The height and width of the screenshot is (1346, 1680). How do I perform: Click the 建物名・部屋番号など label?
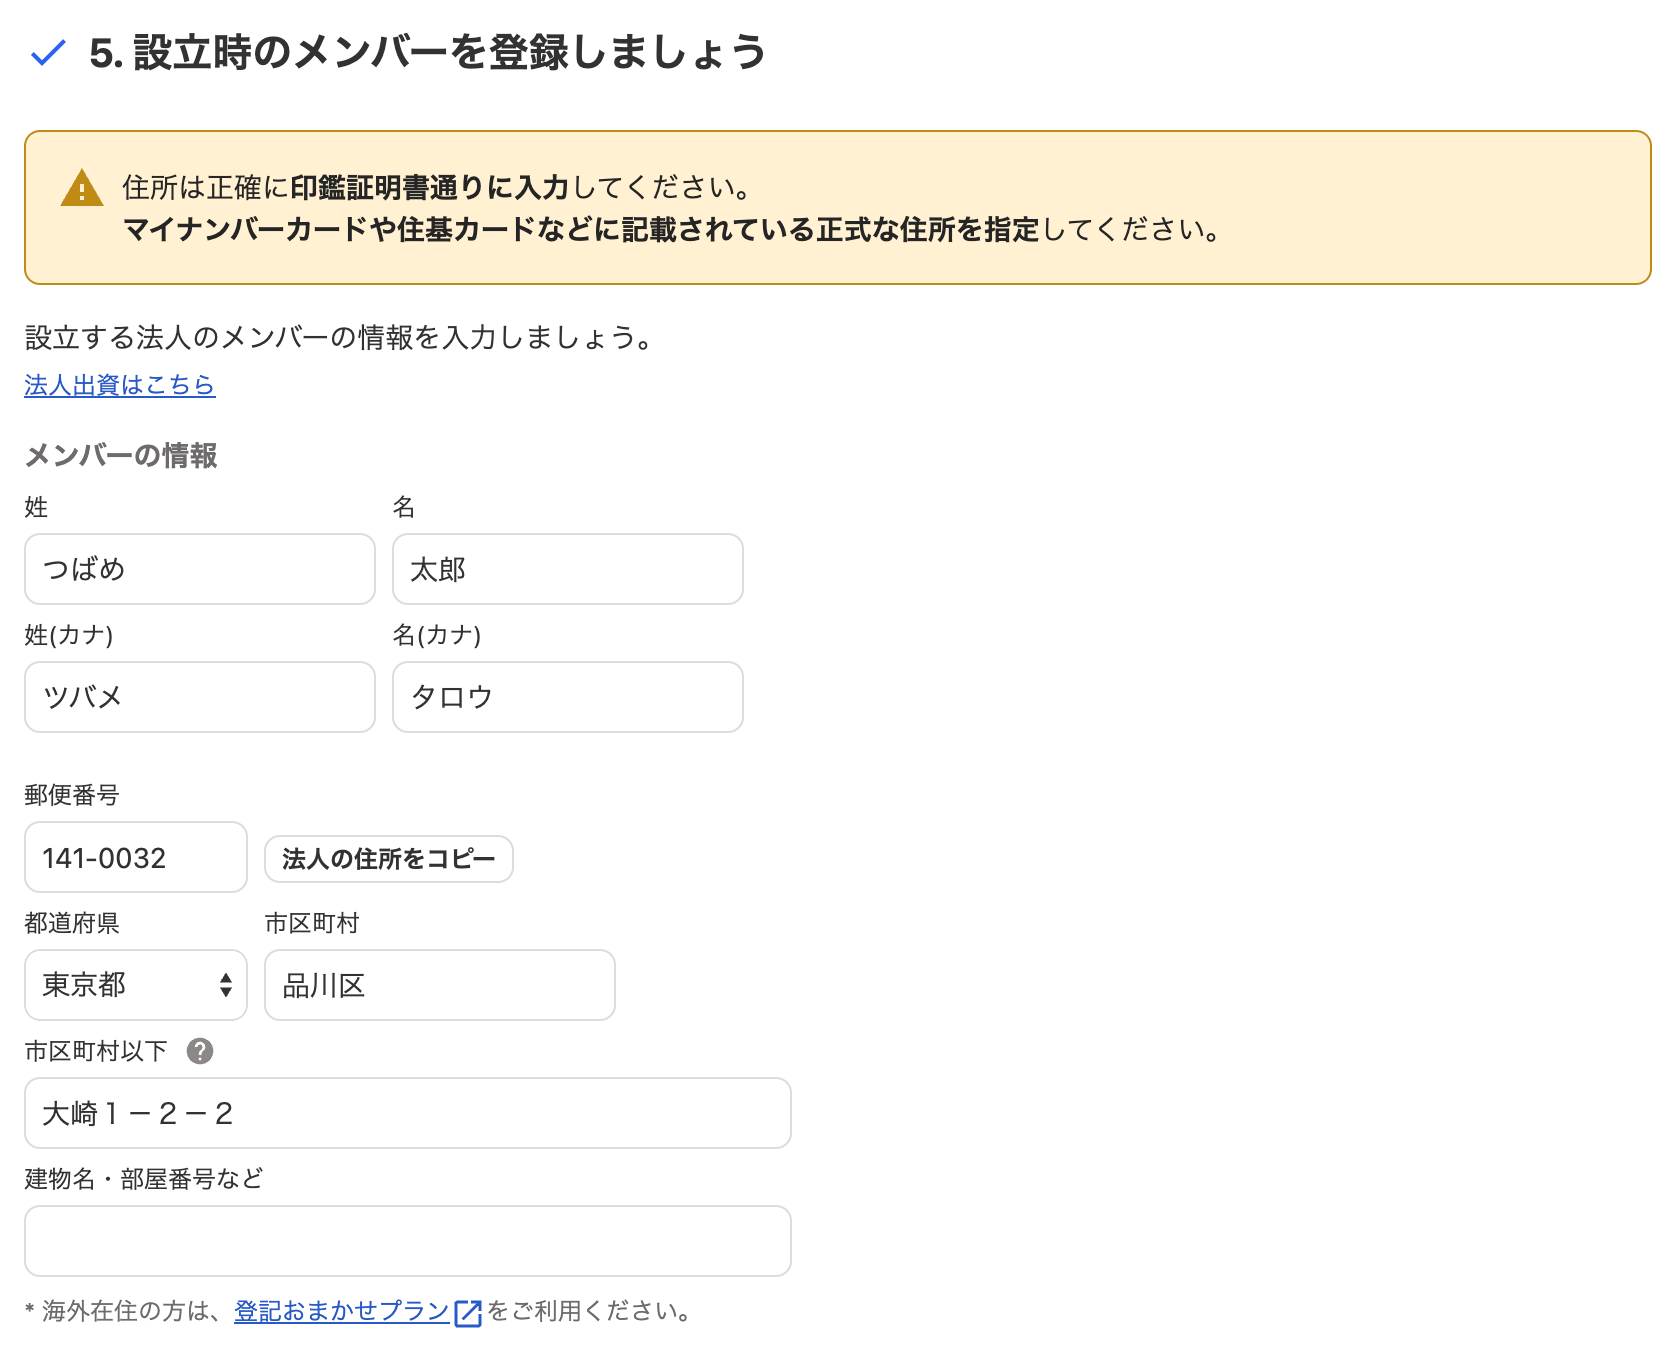pyautogui.click(x=144, y=1179)
